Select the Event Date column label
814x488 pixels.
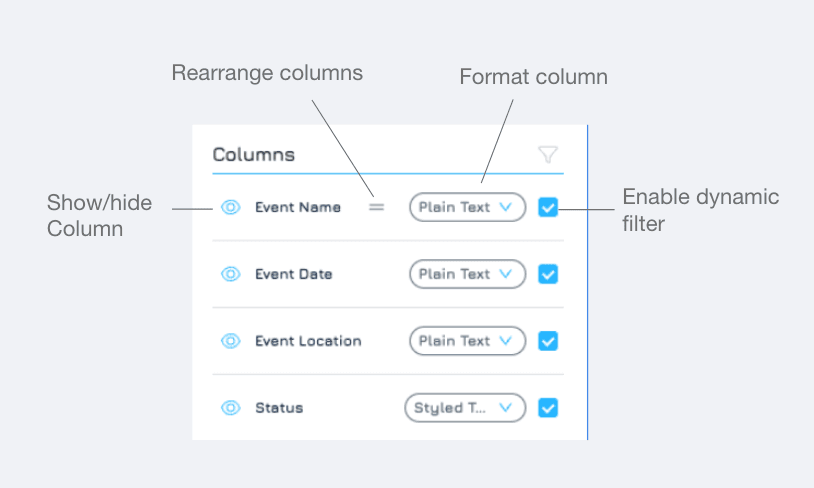coord(294,274)
